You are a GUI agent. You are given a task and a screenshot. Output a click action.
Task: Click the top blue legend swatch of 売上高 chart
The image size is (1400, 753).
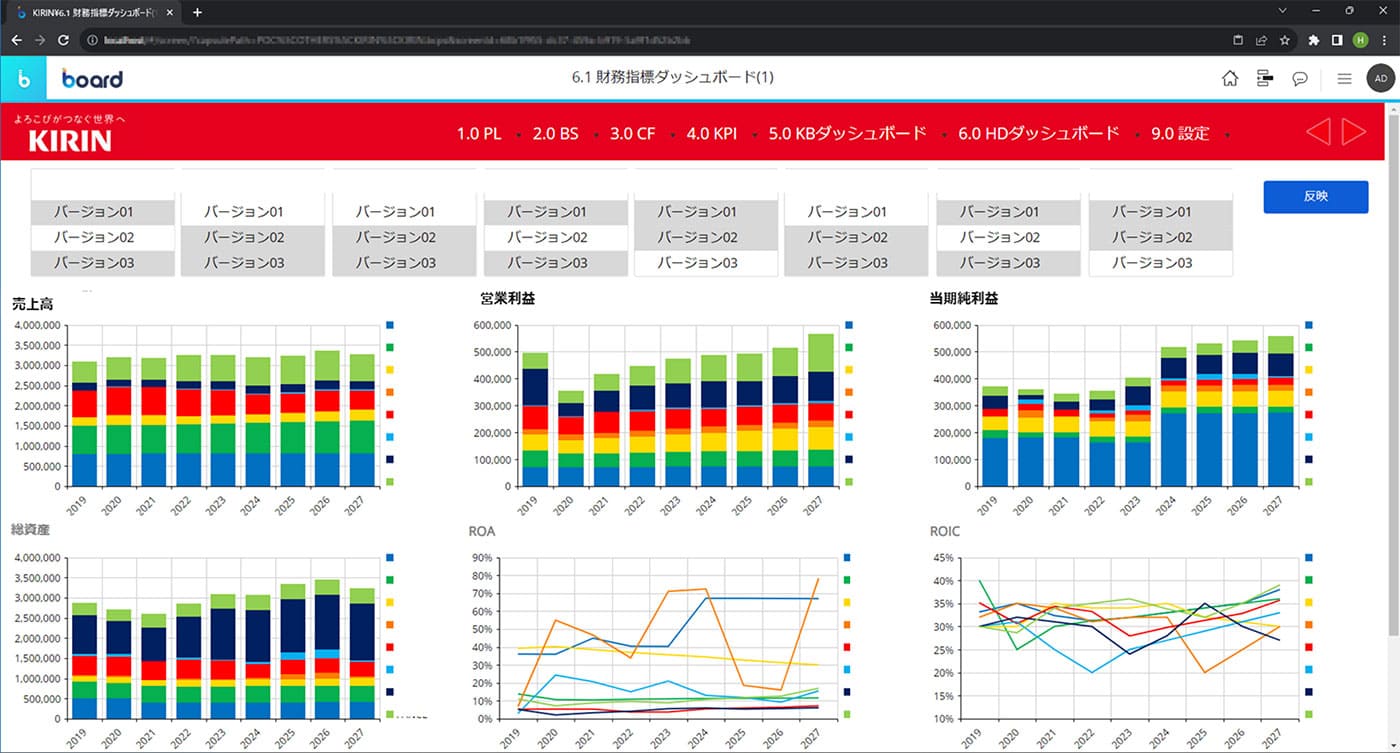tap(390, 326)
